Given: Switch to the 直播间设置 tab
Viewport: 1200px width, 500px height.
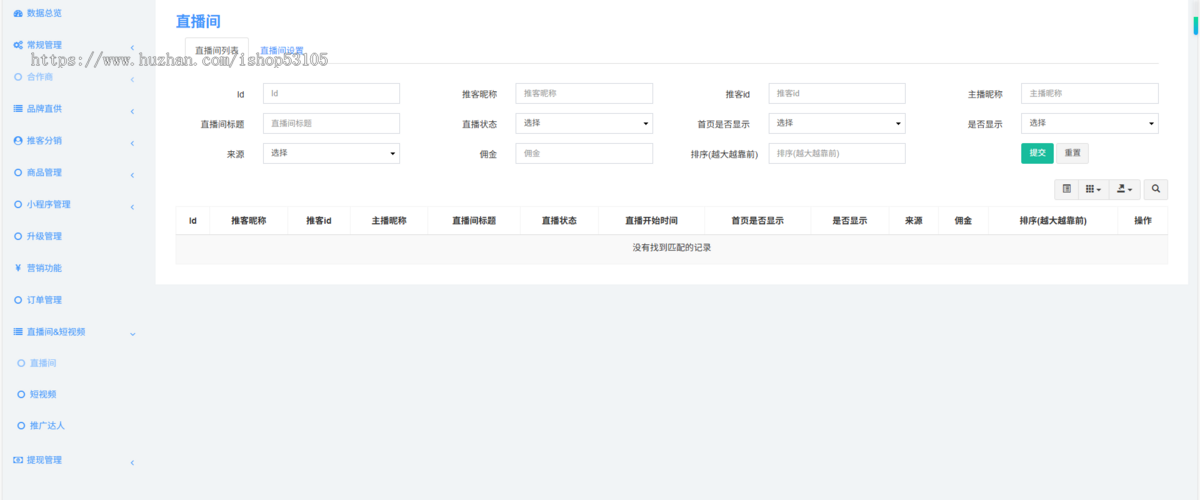Looking at the screenshot, I should click(x=282, y=50).
